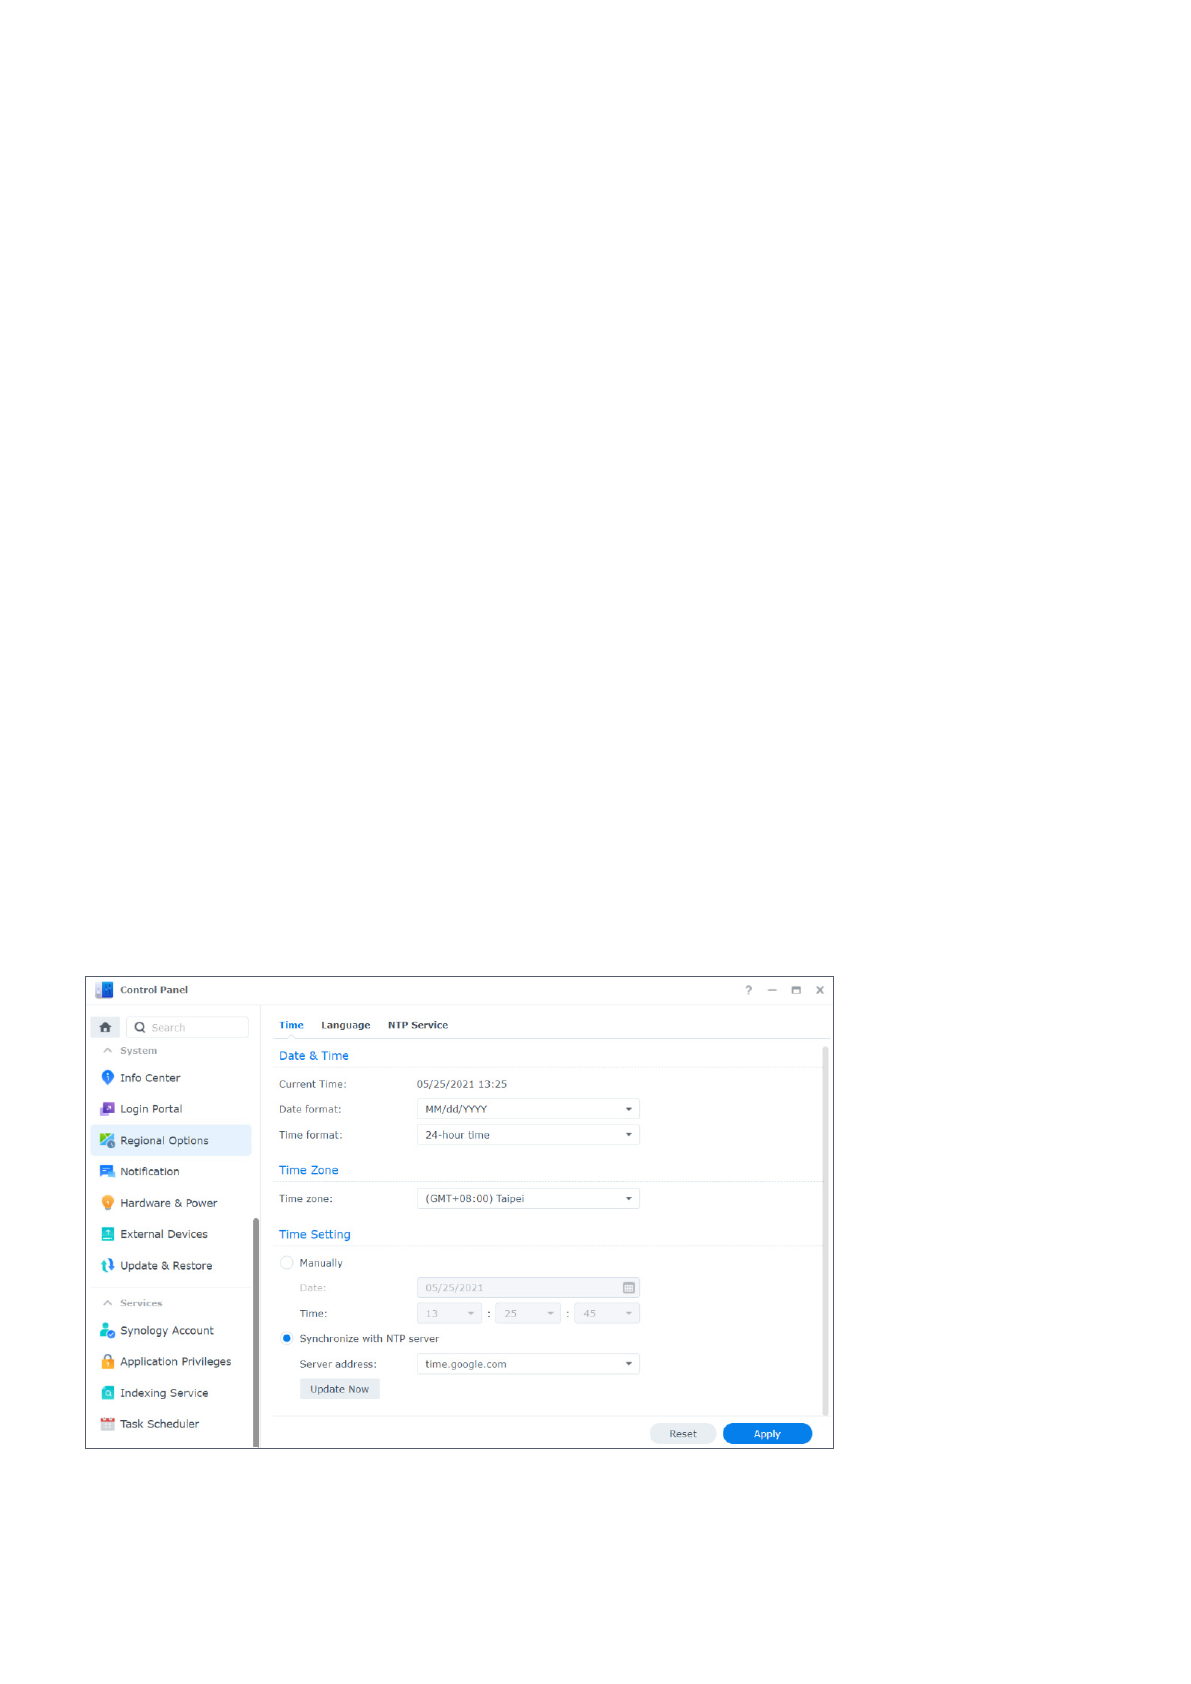Collapse the System section in sidebar
1191x1684 pixels.
[x=108, y=1051]
